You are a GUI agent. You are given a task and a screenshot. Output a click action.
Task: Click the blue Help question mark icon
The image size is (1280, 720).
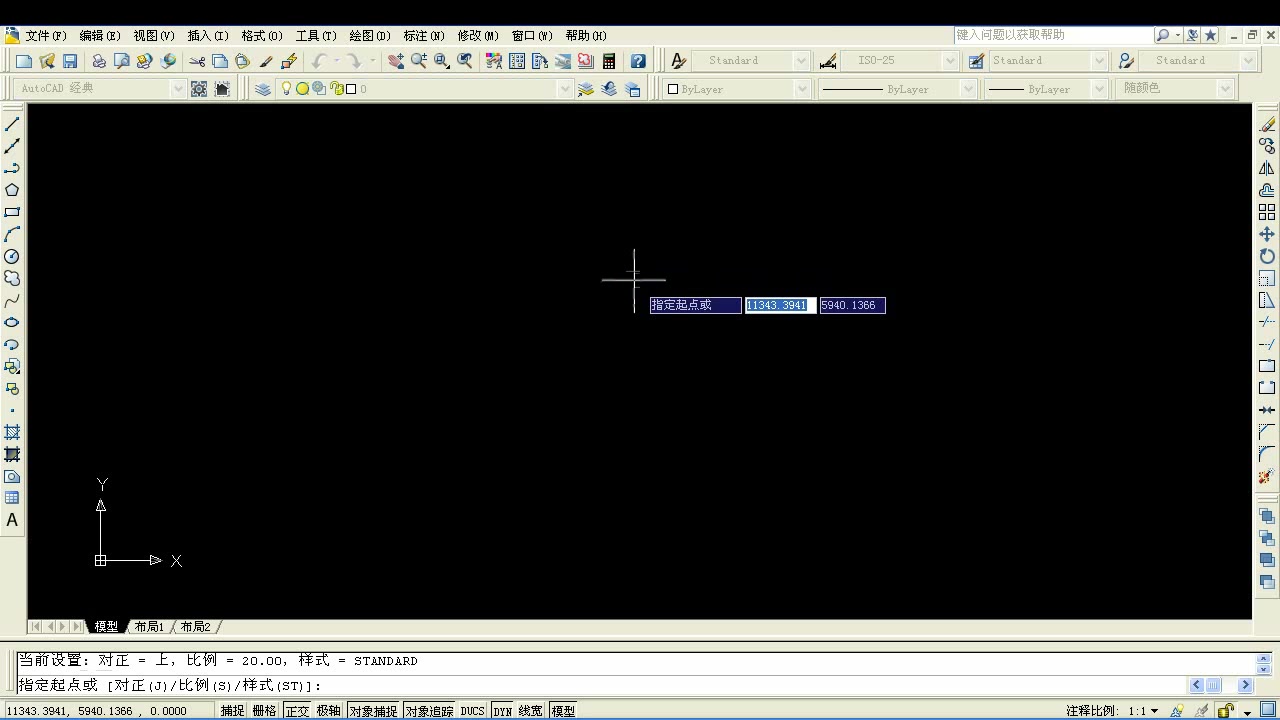pyautogui.click(x=638, y=61)
